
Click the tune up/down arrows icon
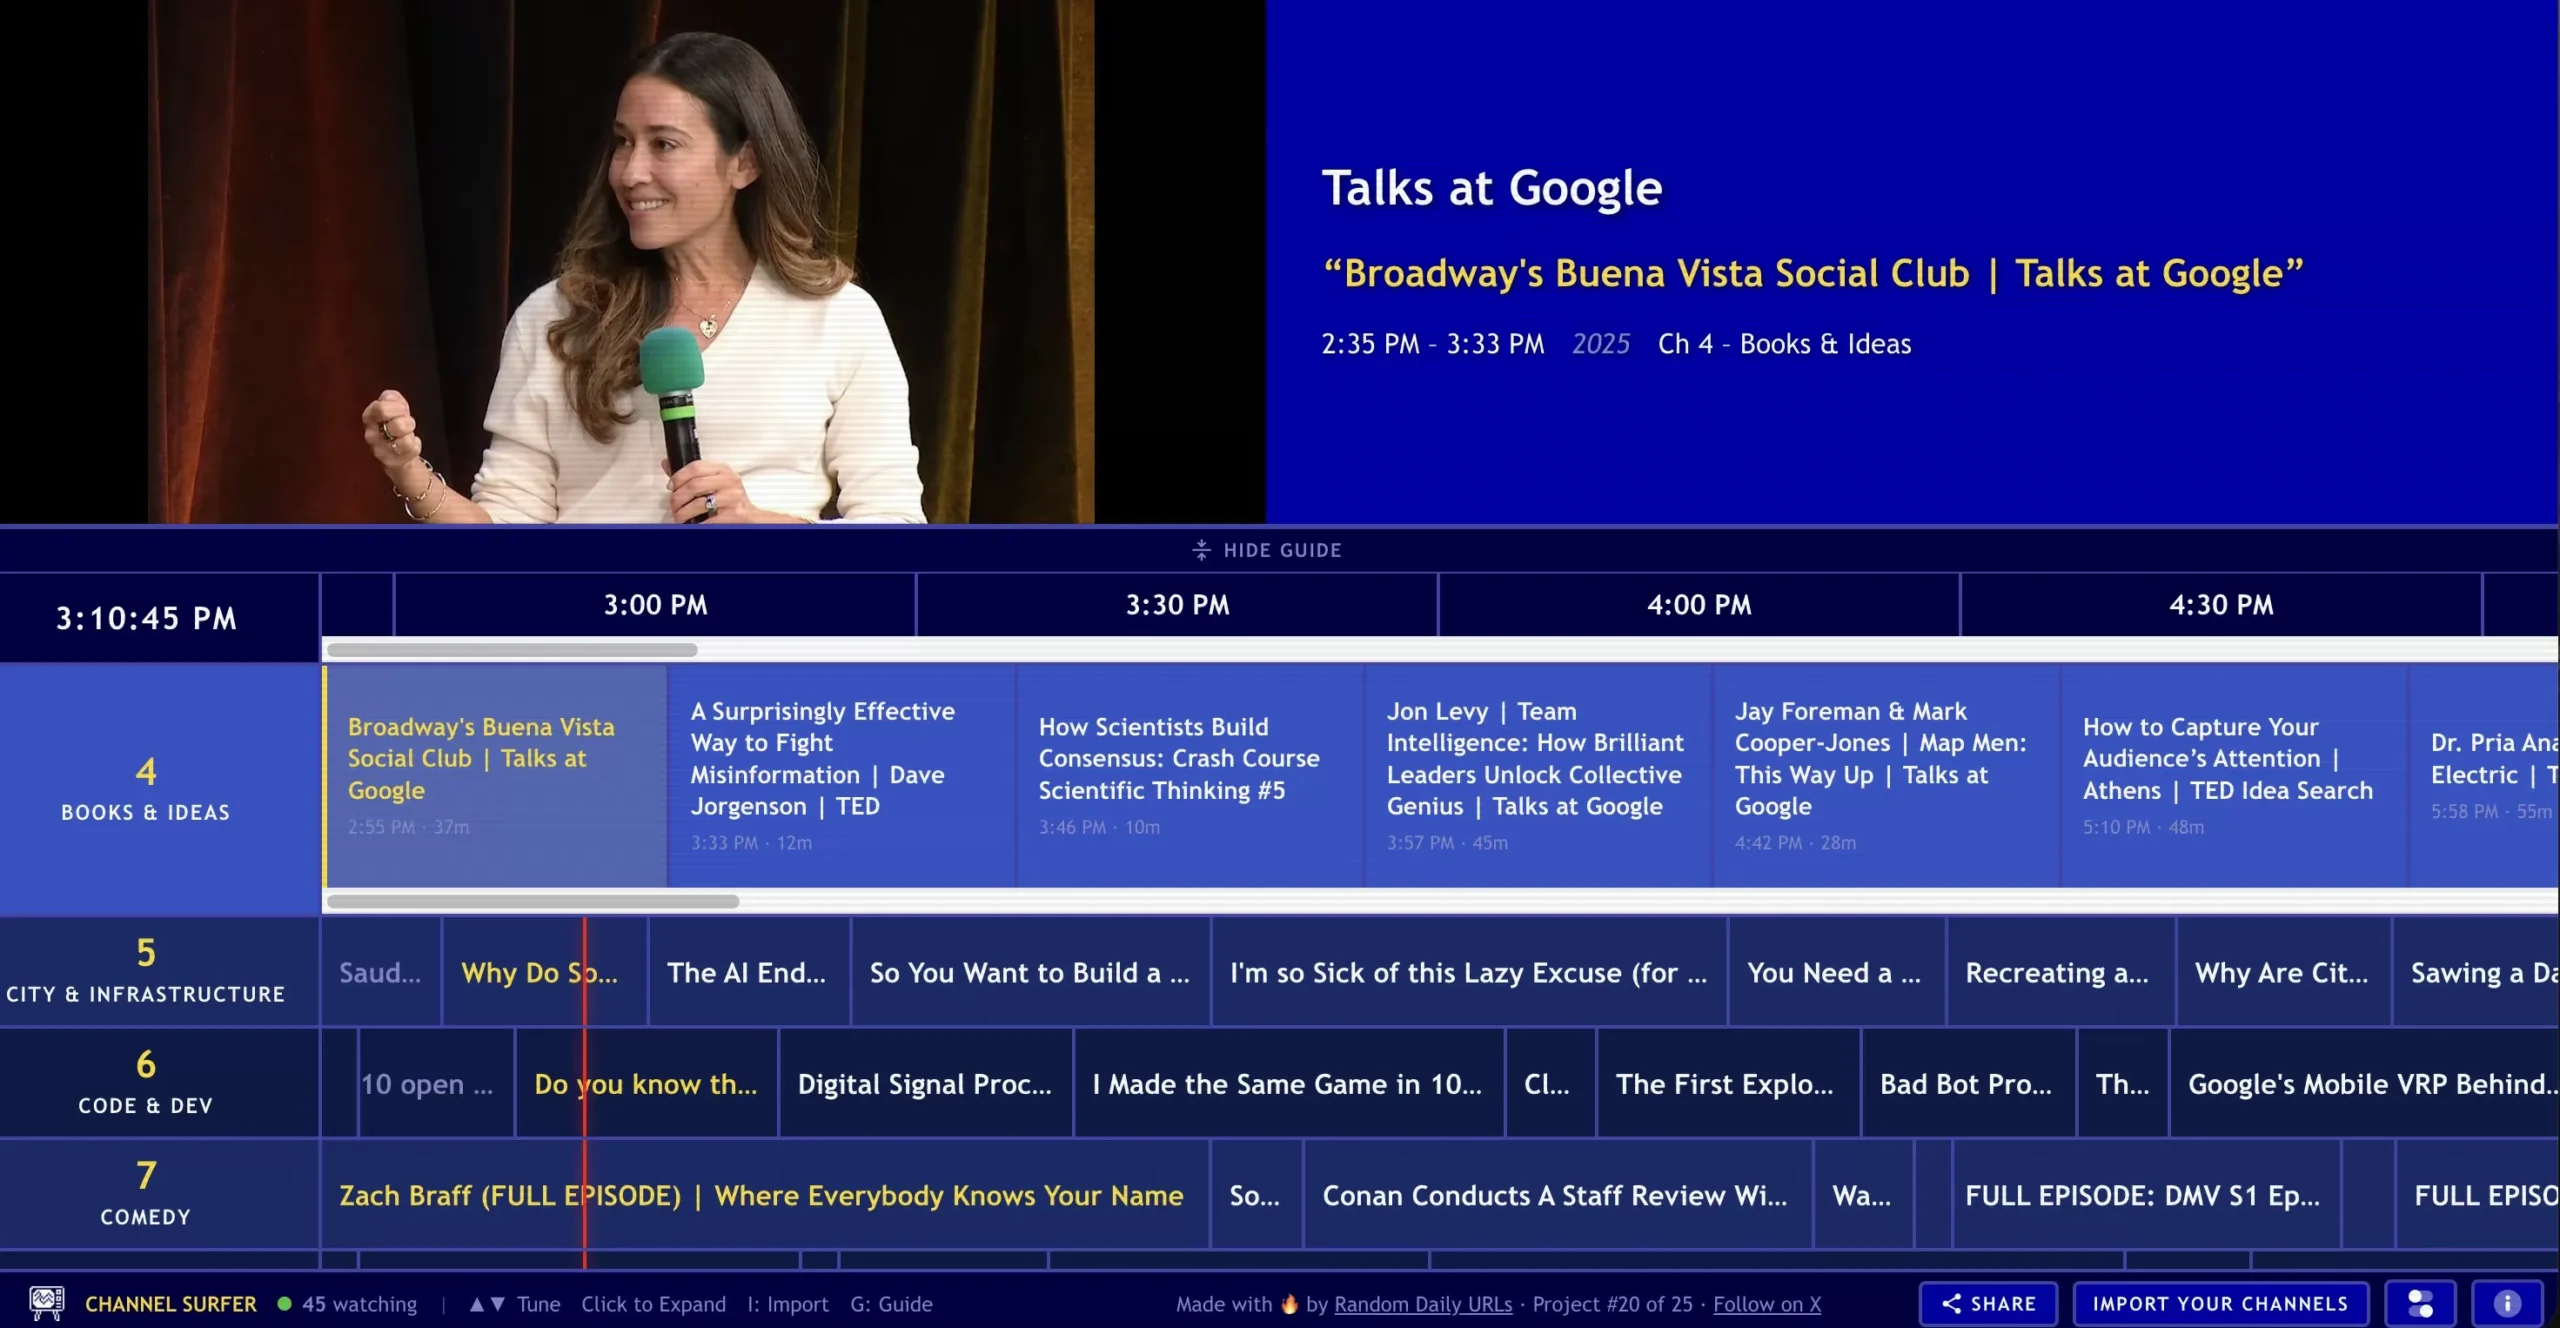click(x=486, y=1304)
